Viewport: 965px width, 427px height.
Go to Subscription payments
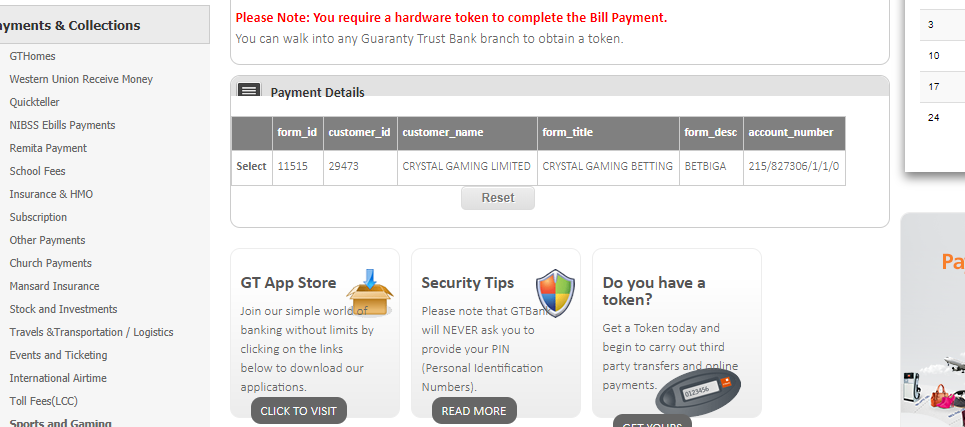38,217
